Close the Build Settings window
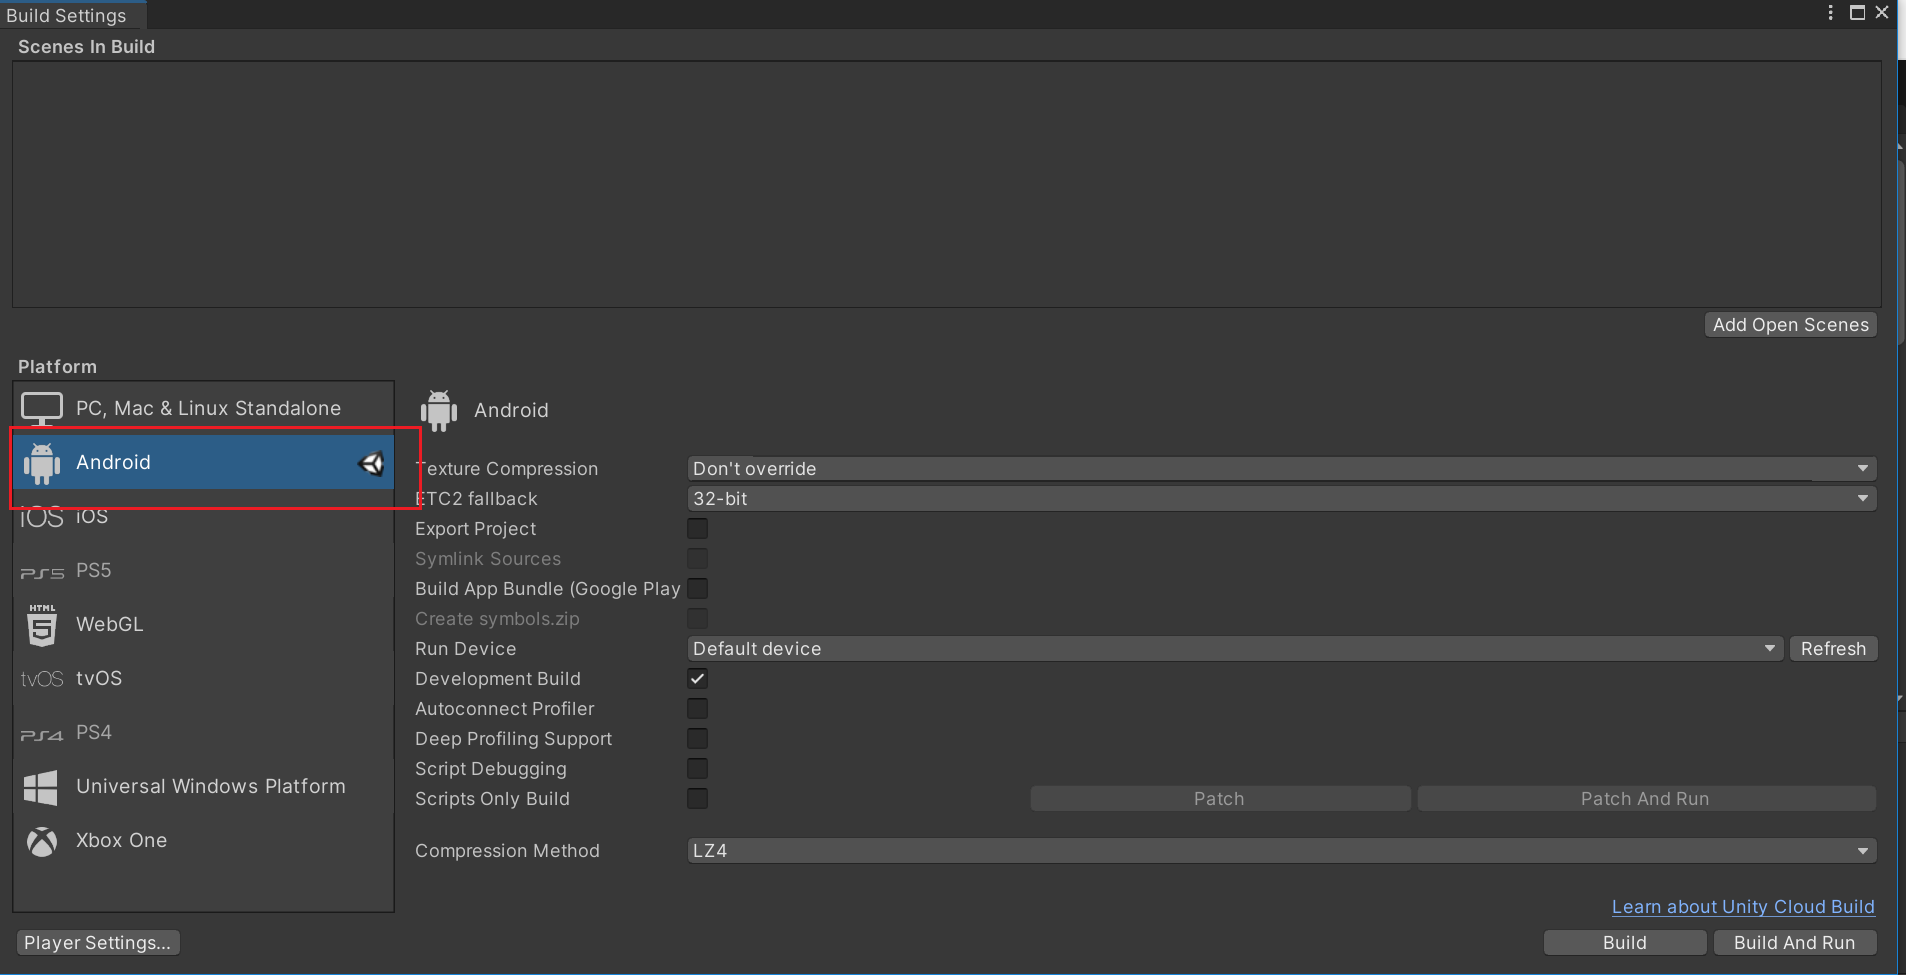1906x975 pixels. point(1881,13)
